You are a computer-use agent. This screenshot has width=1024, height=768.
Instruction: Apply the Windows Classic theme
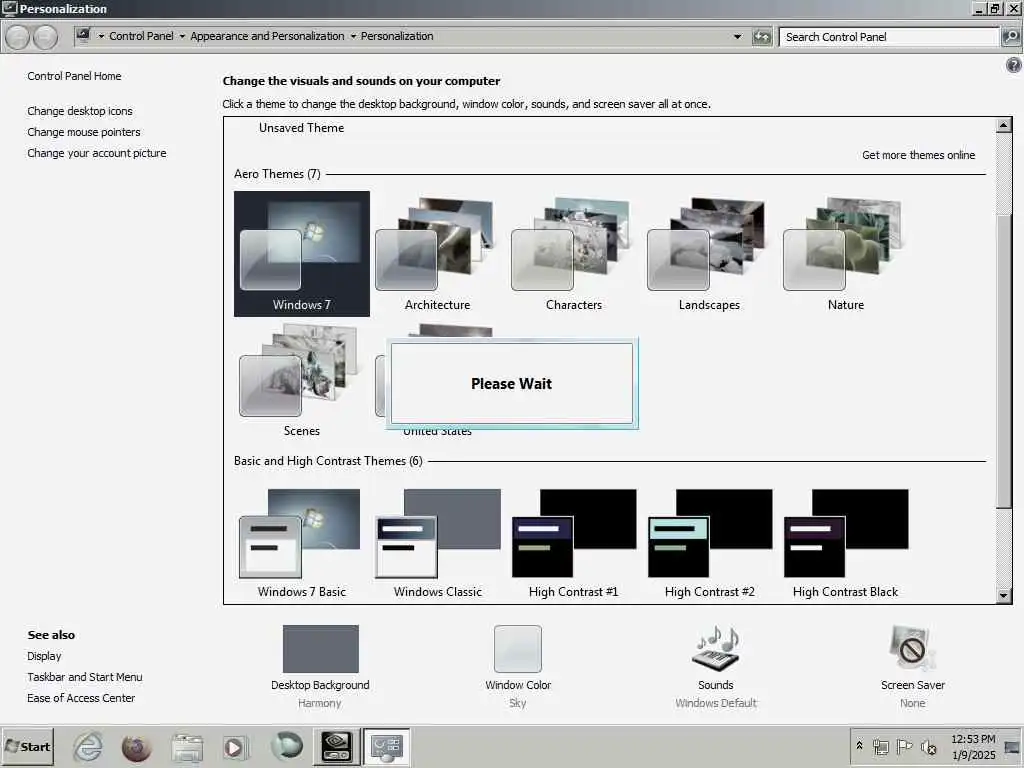[x=438, y=543]
